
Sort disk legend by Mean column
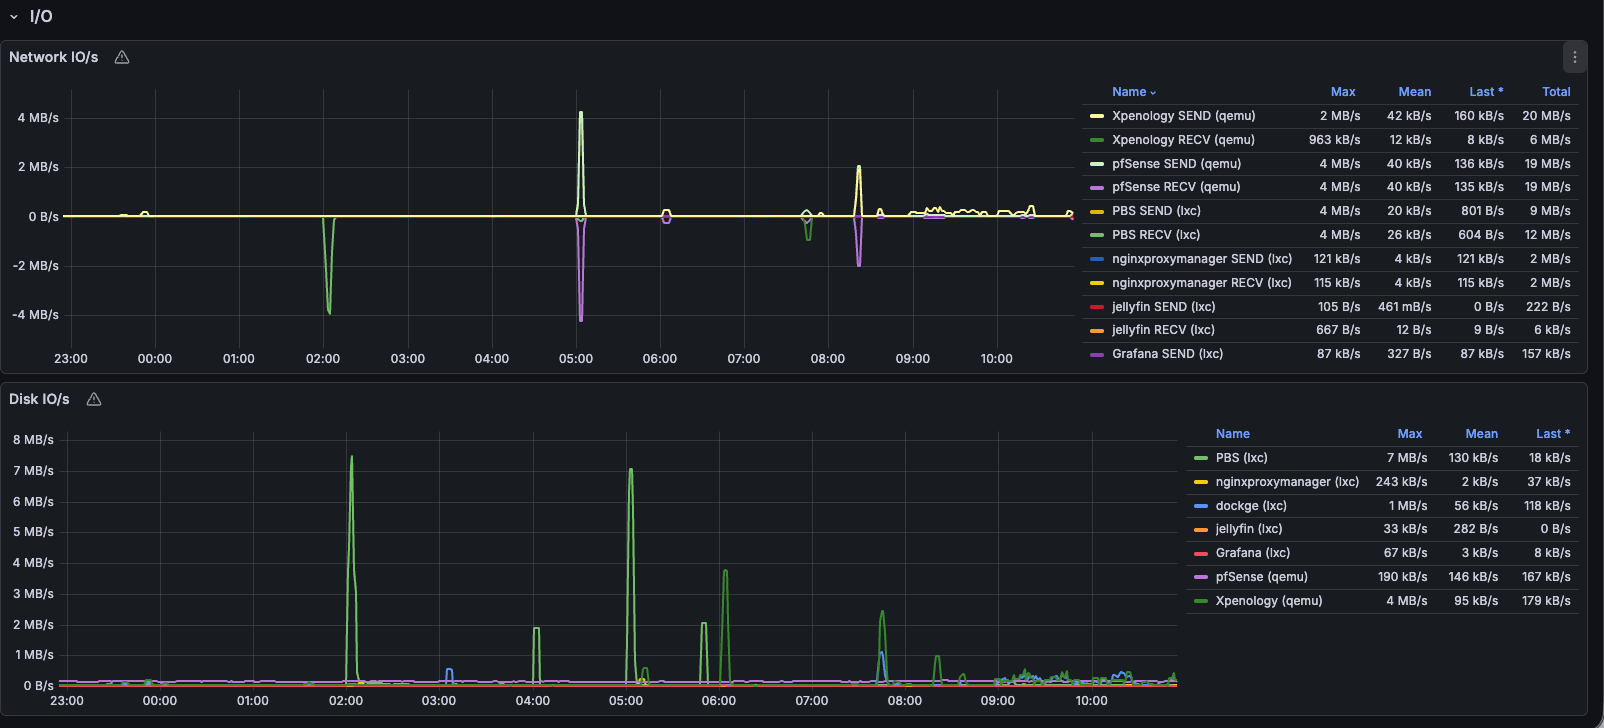[x=1481, y=434]
